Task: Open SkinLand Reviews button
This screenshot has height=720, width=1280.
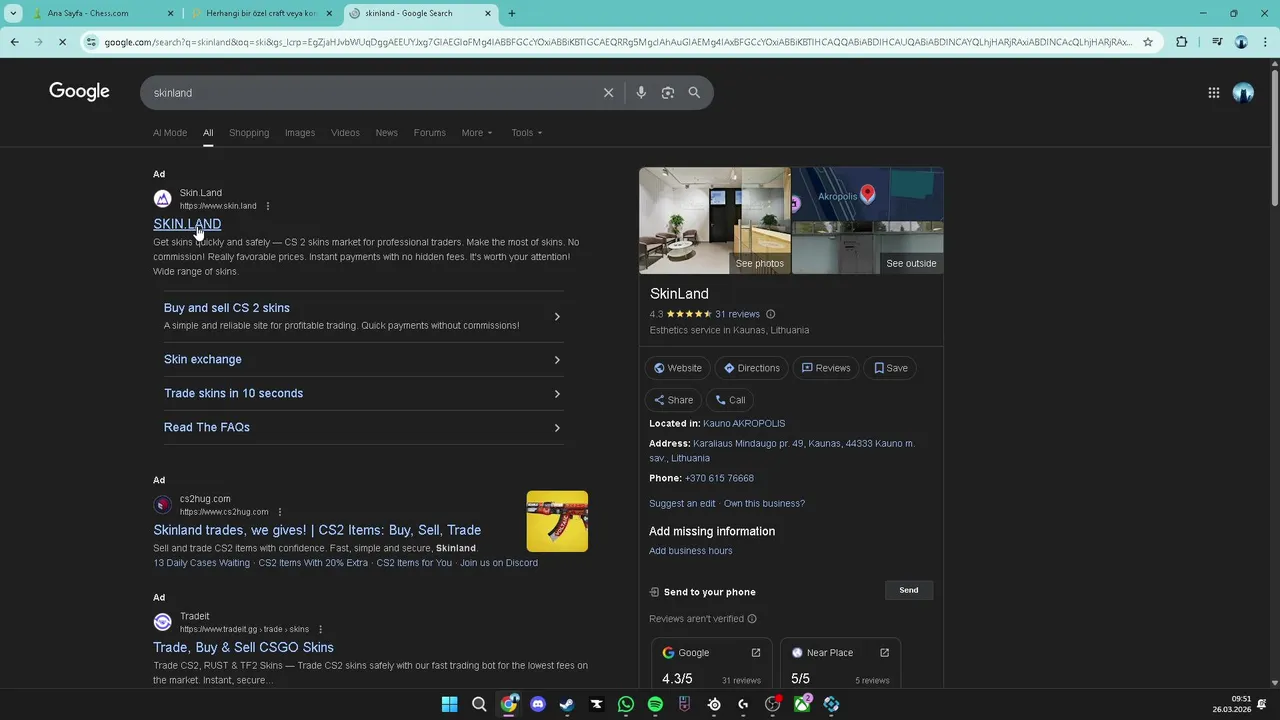Action: 826,368
